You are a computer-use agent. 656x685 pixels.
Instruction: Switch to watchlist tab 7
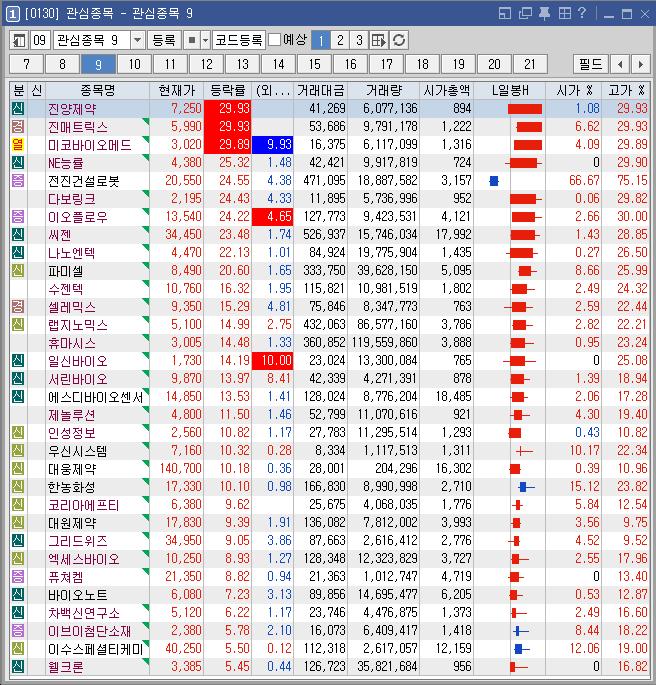tap(26, 65)
